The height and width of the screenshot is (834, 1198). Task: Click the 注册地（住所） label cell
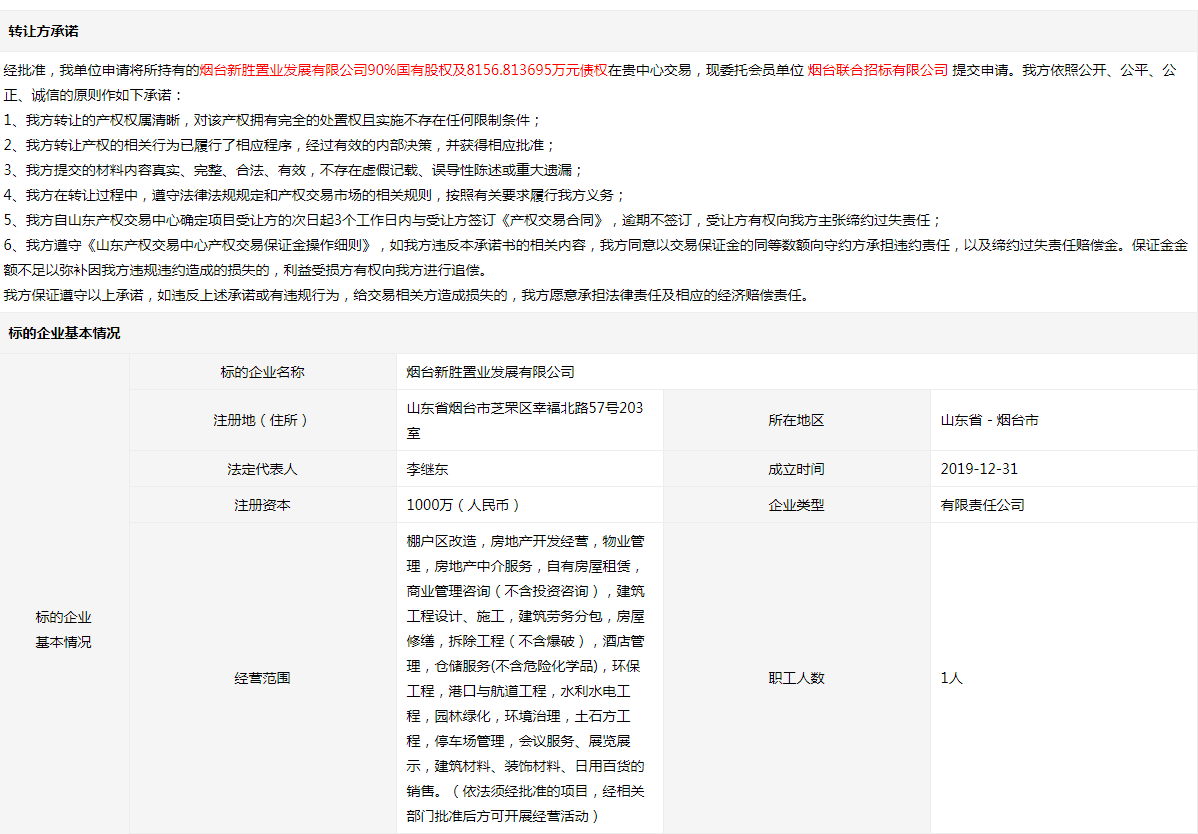(263, 420)
